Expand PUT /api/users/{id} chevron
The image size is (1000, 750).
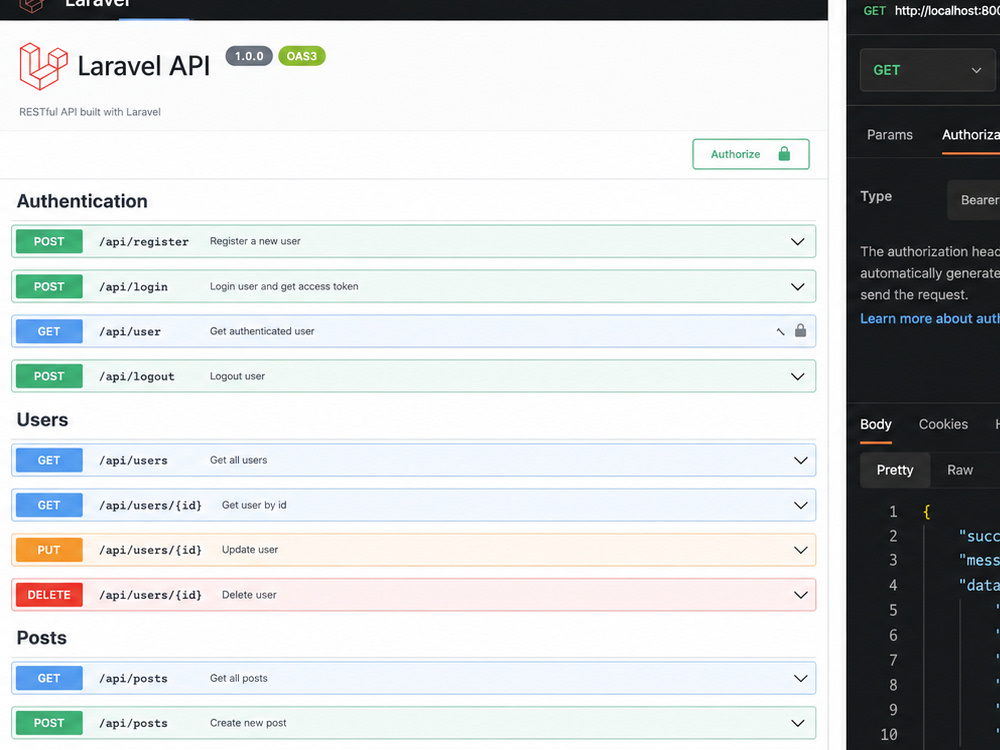[800, 550]
